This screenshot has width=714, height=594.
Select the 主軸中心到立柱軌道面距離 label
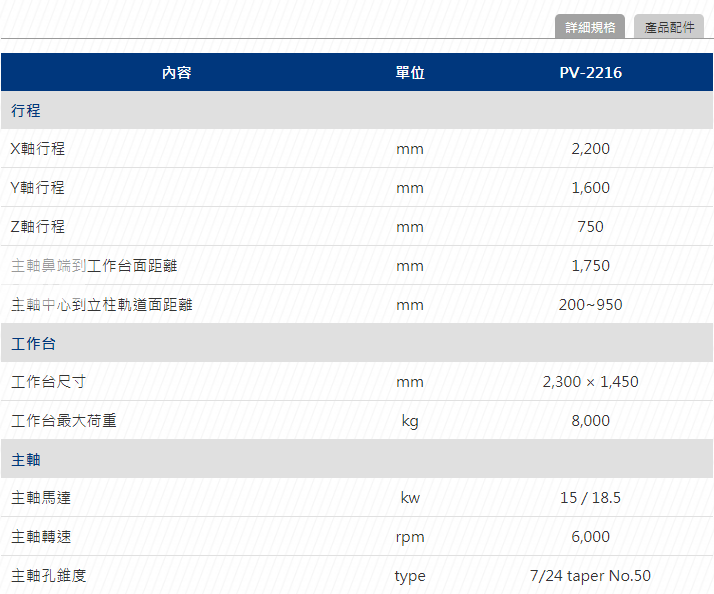click(102, 304)
